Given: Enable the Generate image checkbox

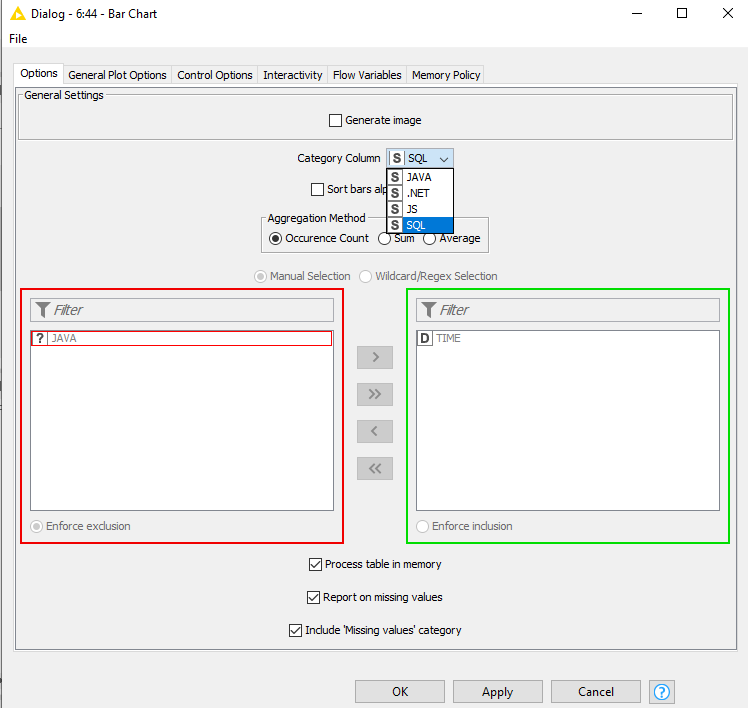Looking at the screenshot, I should coord(335,120).
